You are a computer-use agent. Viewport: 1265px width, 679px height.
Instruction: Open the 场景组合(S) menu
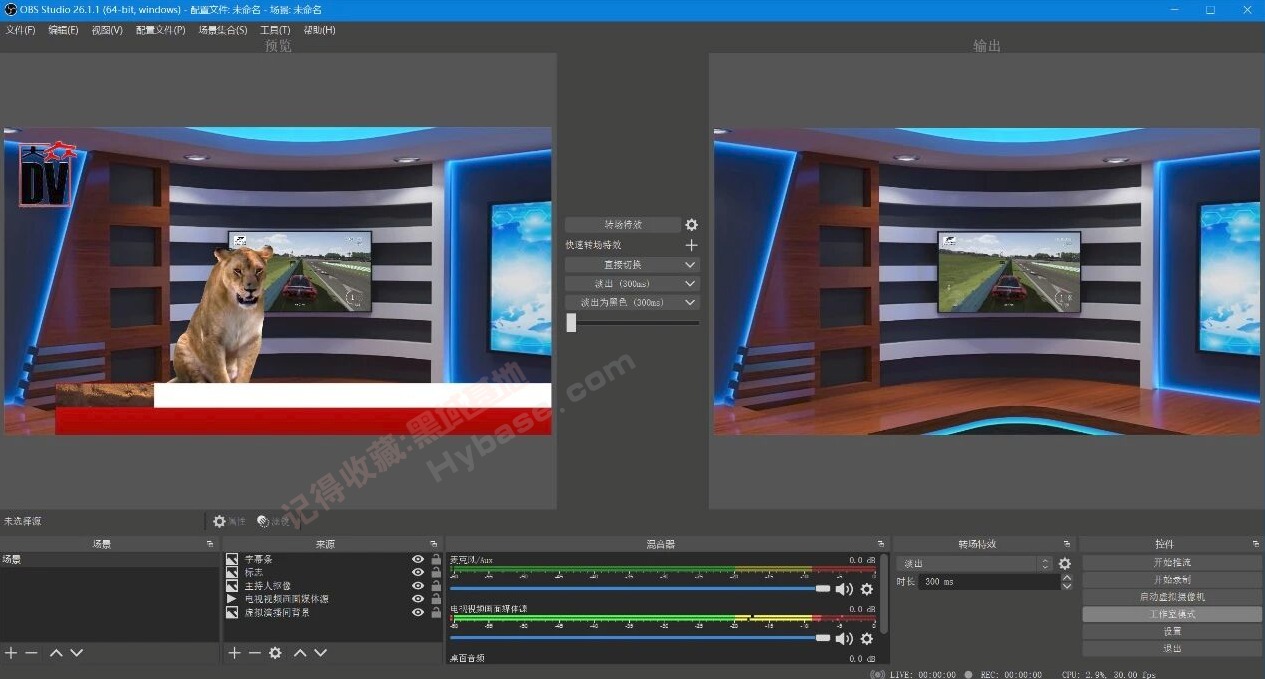[x=222, y=29]
